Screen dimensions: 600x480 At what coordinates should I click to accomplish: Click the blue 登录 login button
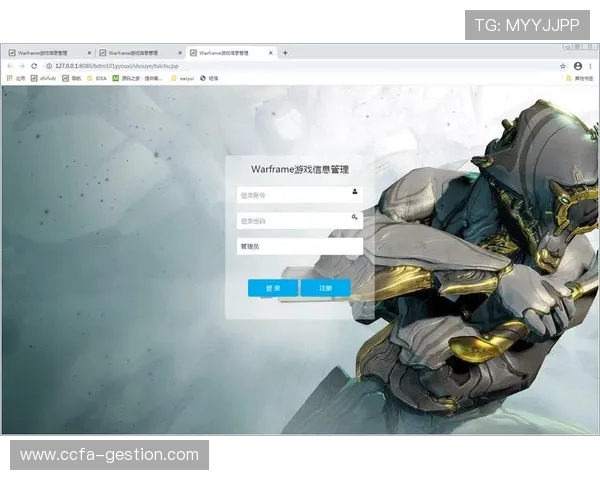coord(273,288)
